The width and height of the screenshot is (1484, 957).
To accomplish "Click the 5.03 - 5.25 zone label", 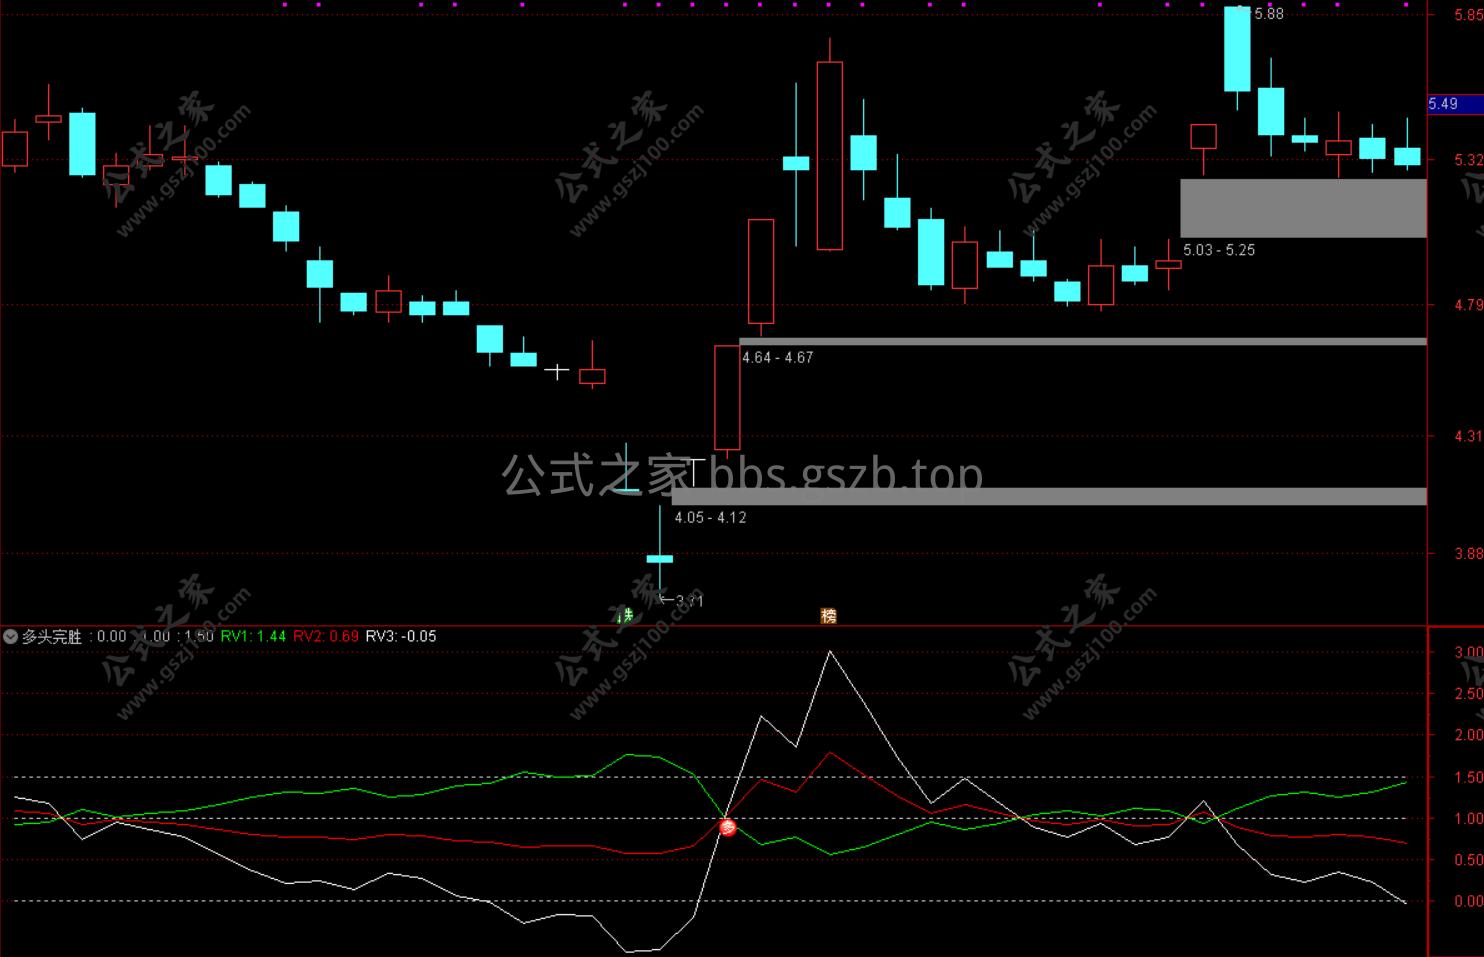I will pyautogui.click(x=1219, y=250).
